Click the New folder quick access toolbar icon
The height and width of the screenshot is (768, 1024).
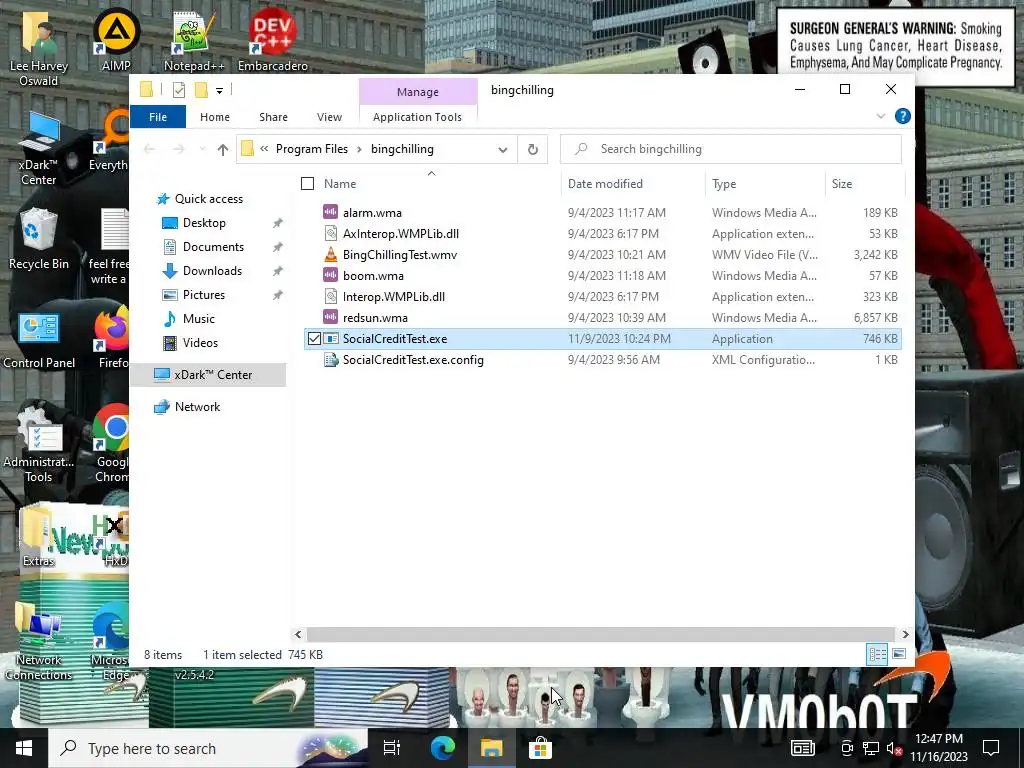(x=201, y=90)
